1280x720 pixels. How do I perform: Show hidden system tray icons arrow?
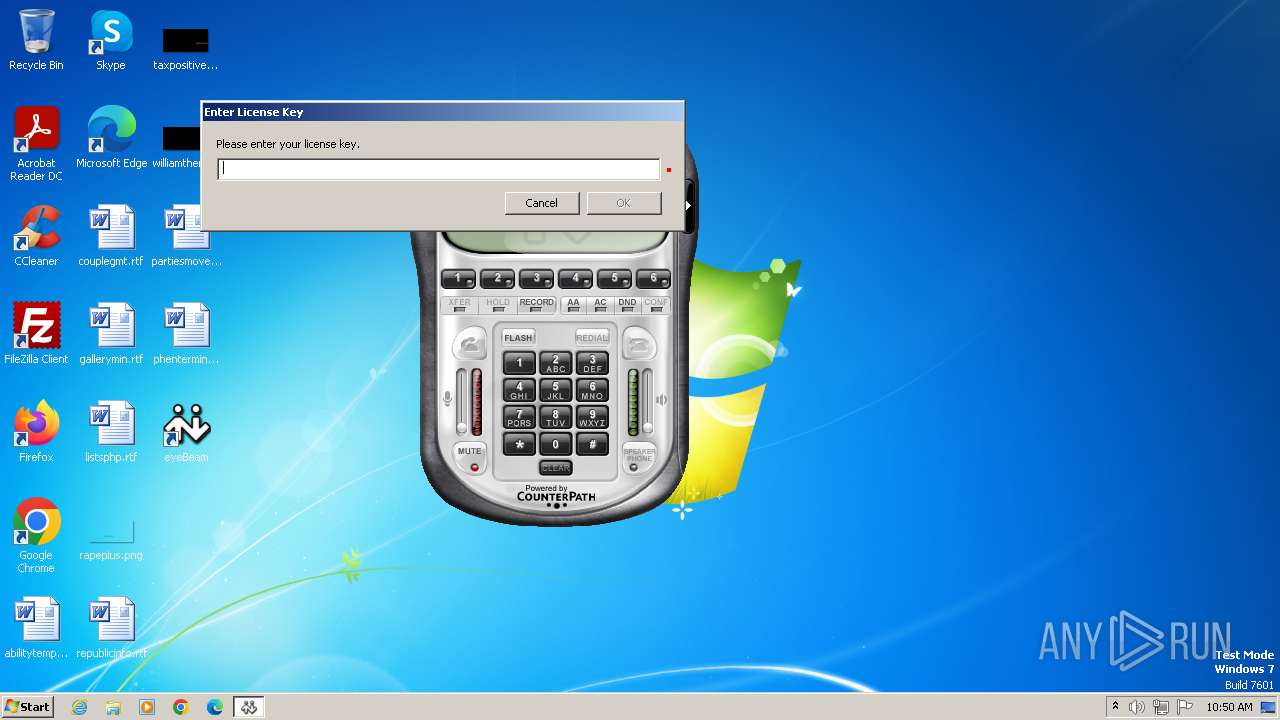[1115, 706]
